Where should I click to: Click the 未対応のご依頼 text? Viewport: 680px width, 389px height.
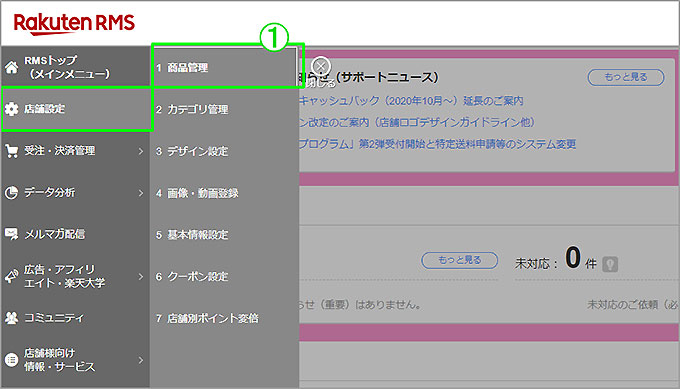point(632,305)
